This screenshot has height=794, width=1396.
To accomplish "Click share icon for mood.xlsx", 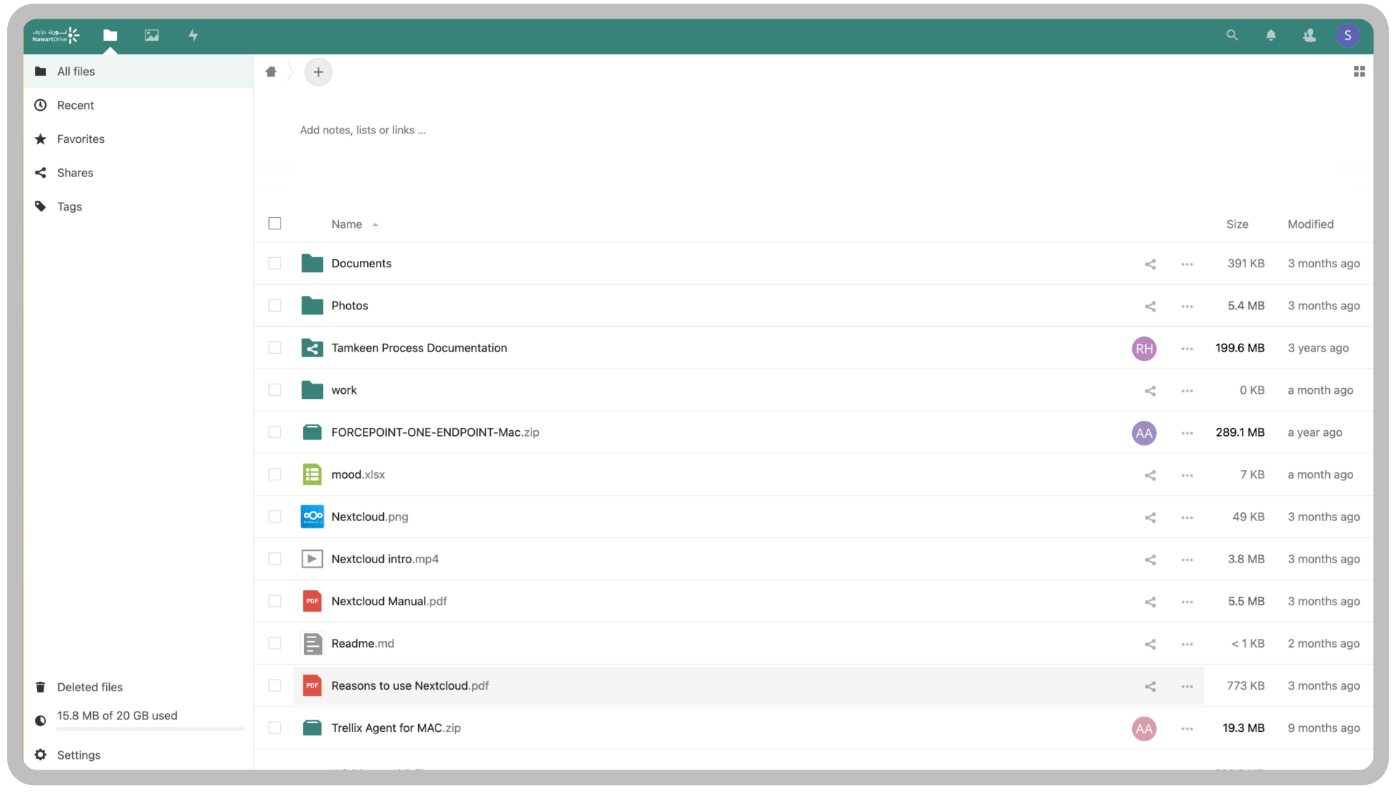I will pos(1150,475).
